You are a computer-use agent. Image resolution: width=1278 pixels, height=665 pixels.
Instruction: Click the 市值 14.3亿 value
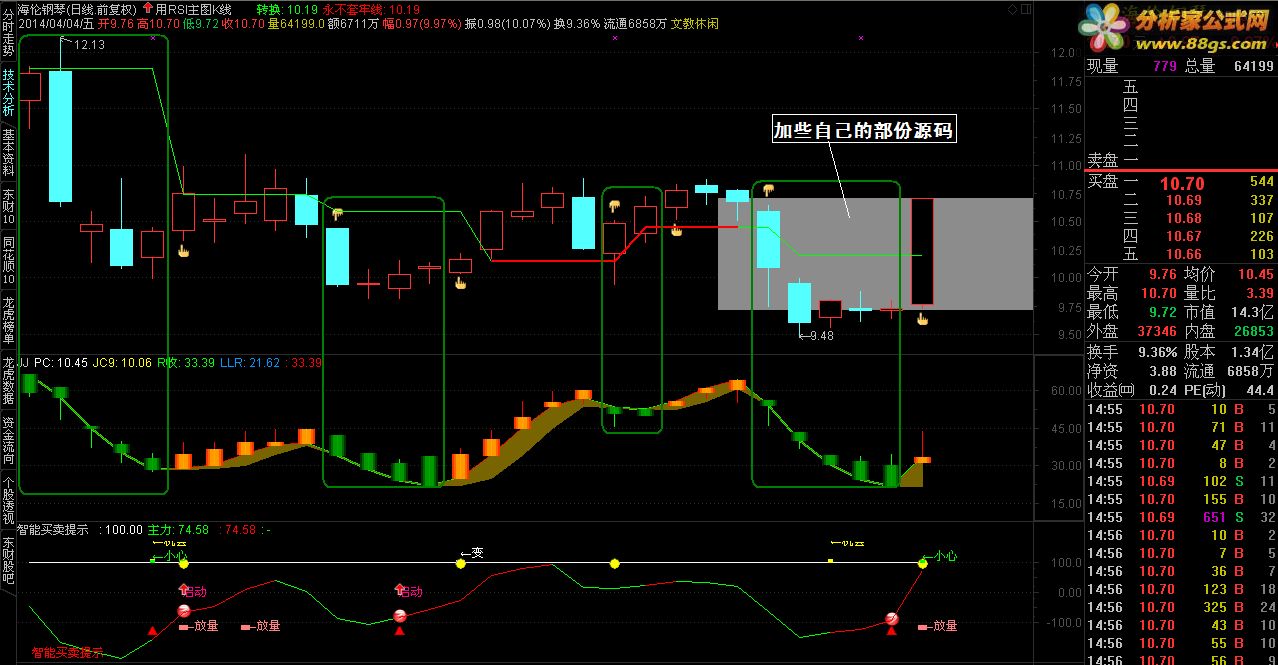[x=1254, y=312]
